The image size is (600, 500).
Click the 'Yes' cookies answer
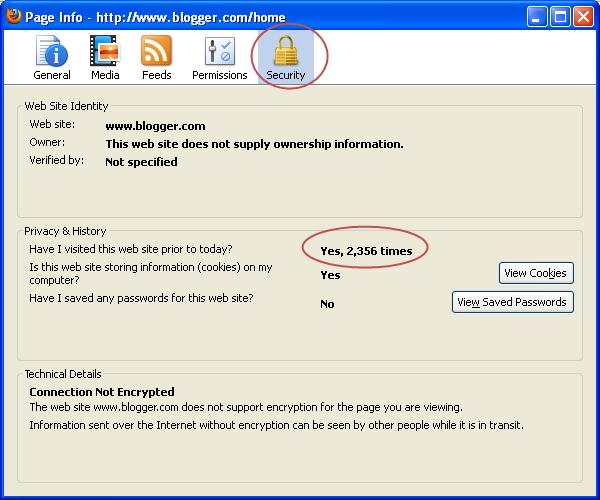[330, 275]
